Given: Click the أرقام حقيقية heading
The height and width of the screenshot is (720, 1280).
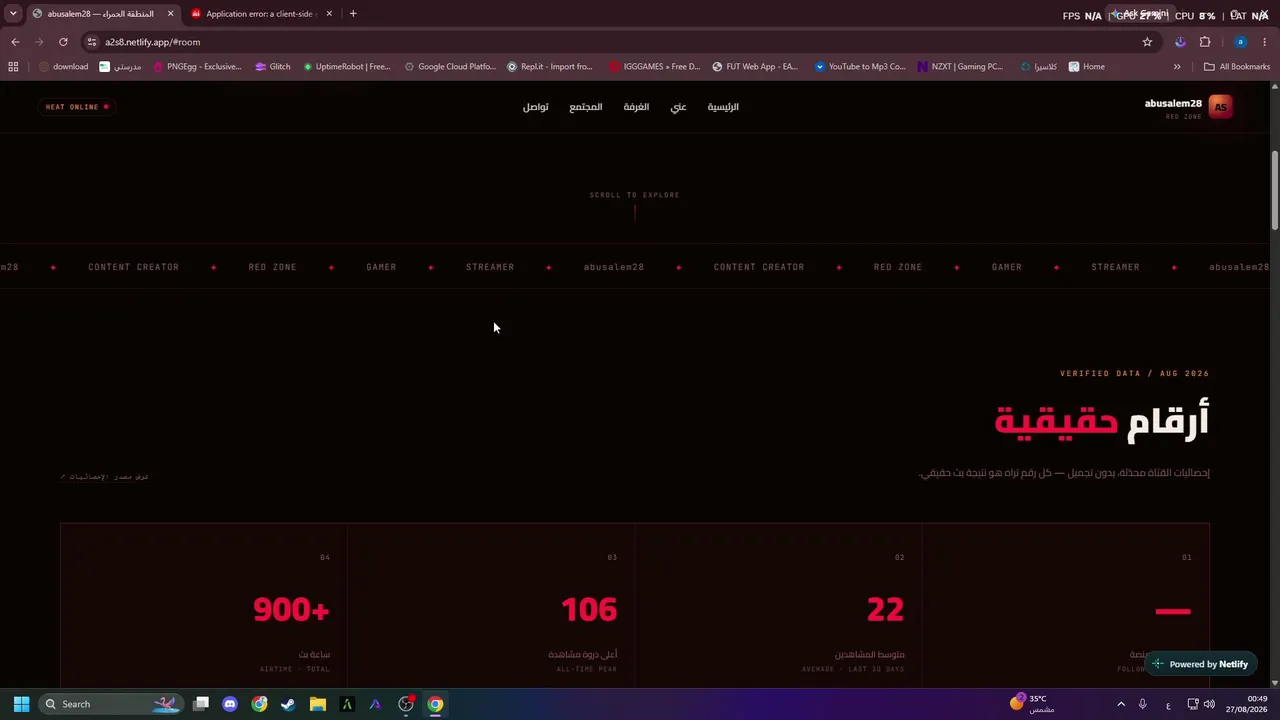Looking at the screenshot, I should tap(1101, 421).
